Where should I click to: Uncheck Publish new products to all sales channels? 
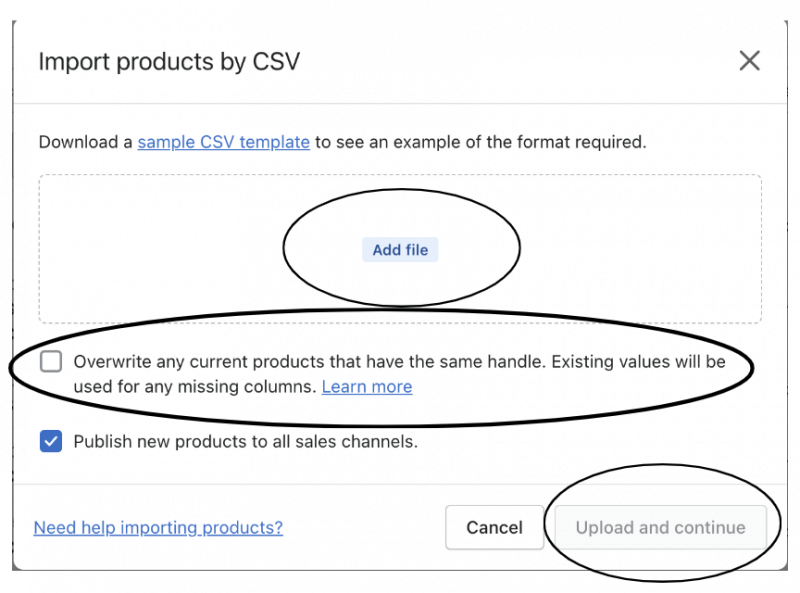pyautogui.click(x=51, y=441)
